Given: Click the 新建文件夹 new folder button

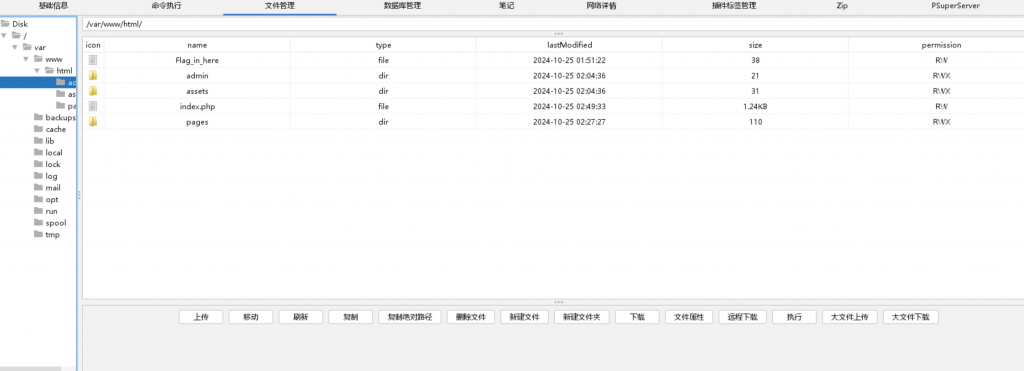Looking at the screenshot, I should coord(582,317).
